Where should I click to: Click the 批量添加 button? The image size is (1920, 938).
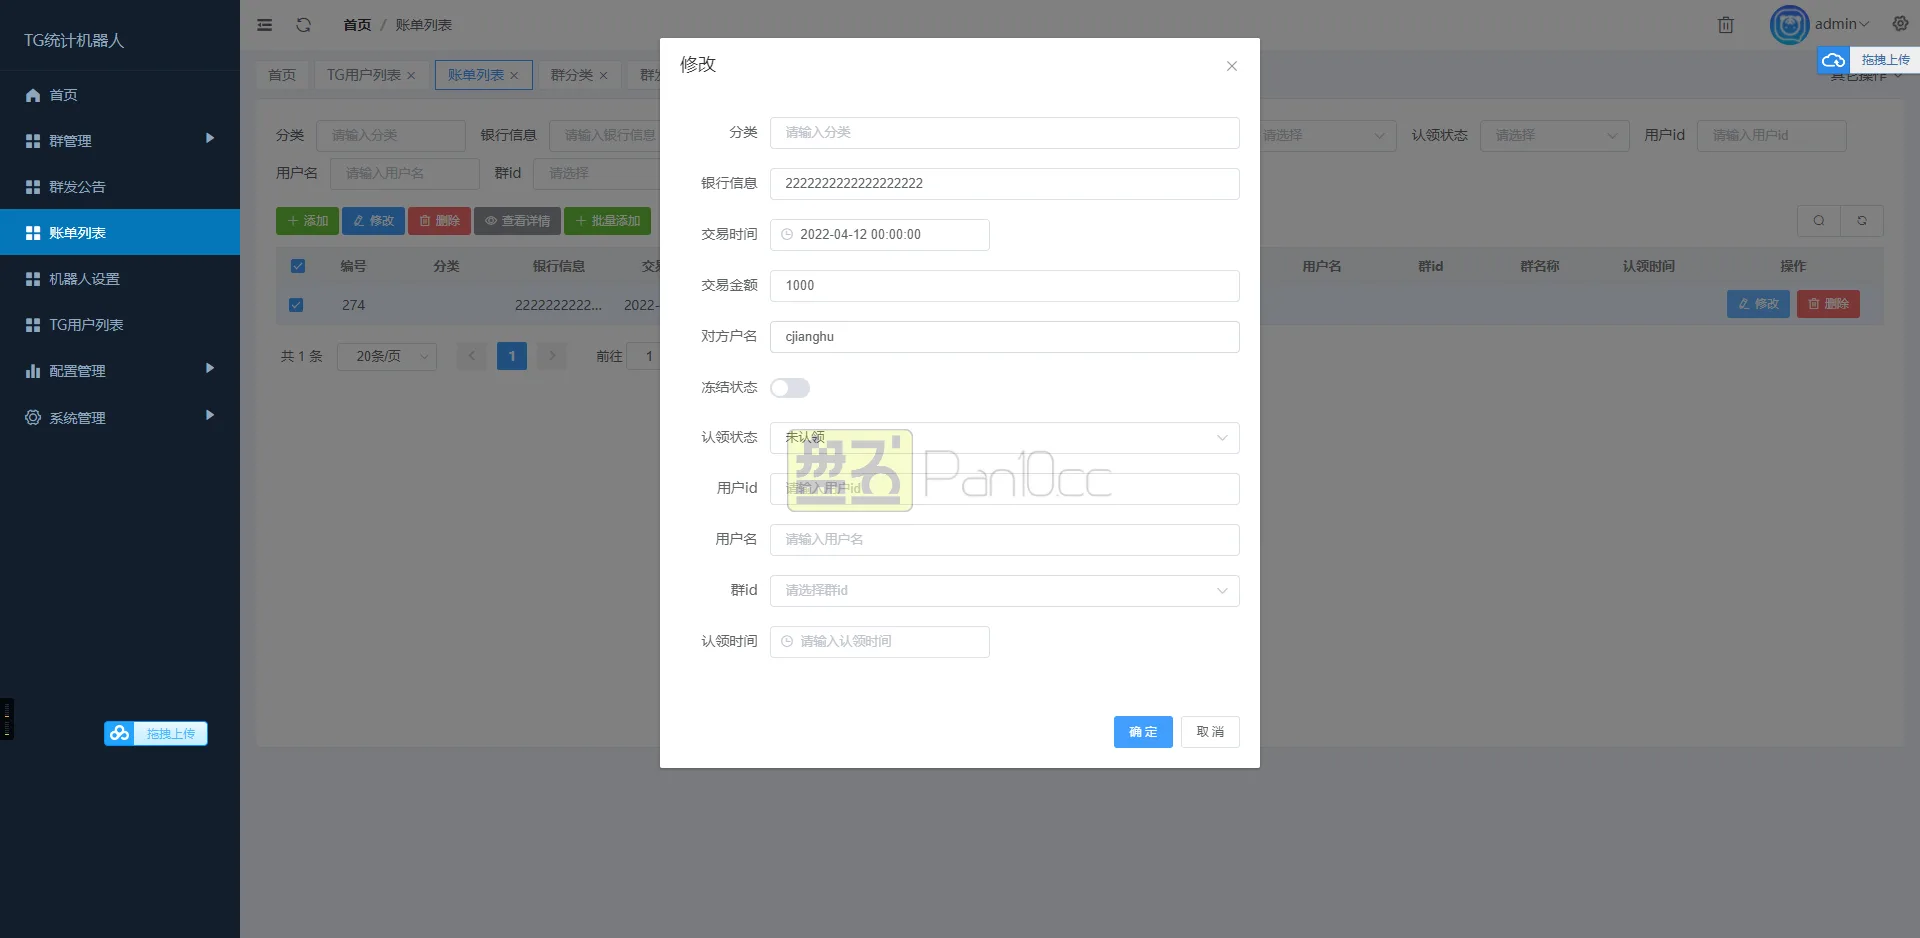click(607, 220)
